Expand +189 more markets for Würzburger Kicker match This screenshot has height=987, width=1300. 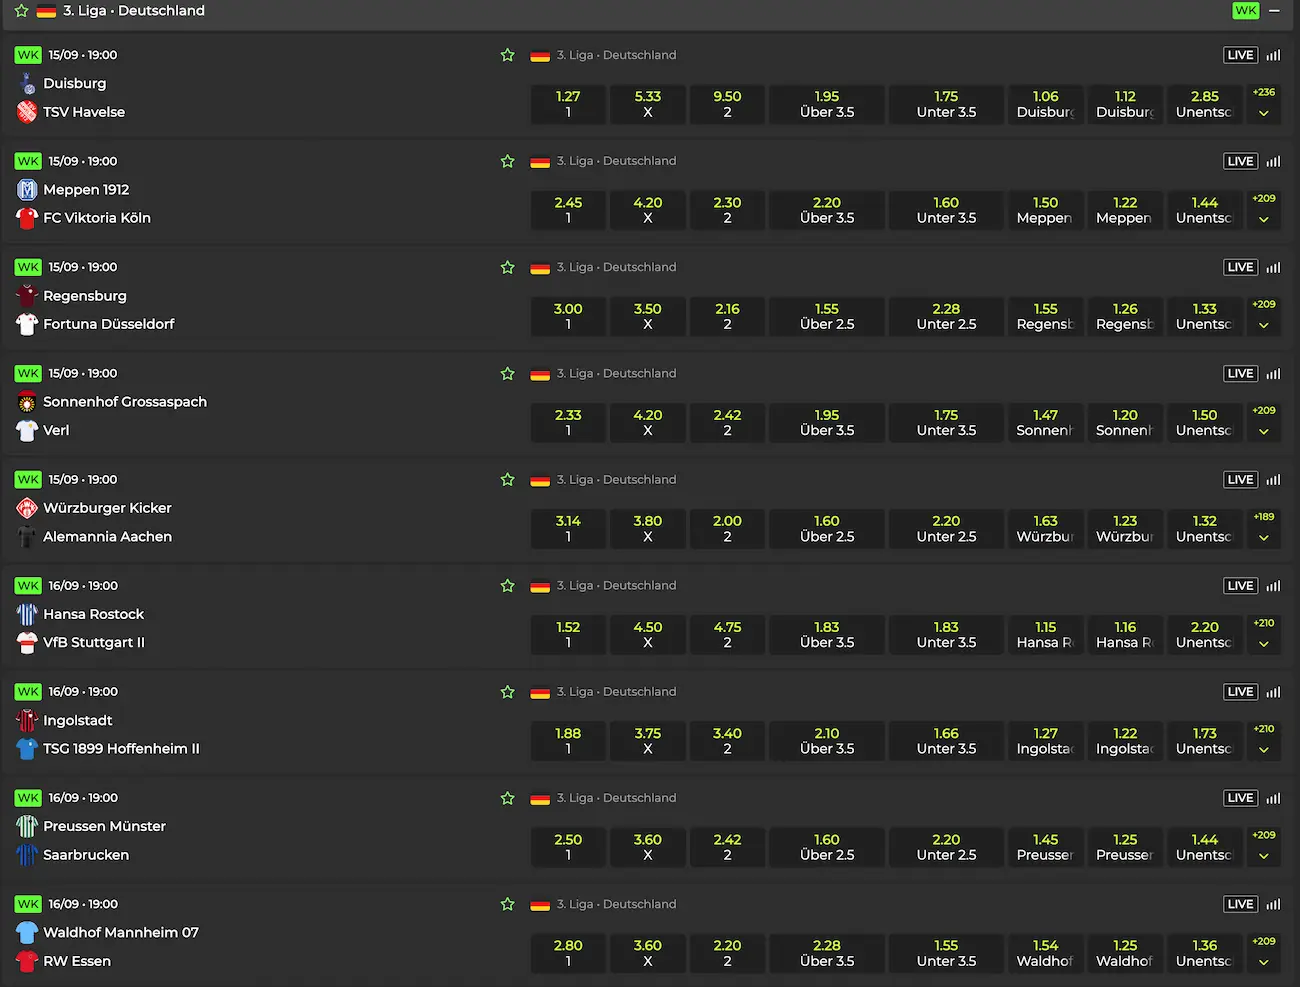click(x=1264, y=528)
